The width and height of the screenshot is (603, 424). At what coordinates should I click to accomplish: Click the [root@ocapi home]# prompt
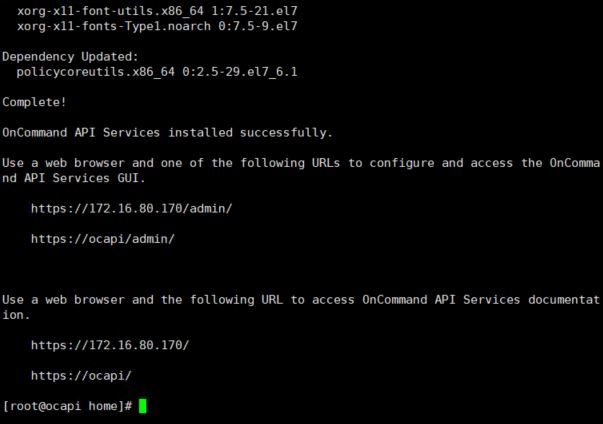pos(67,406)
